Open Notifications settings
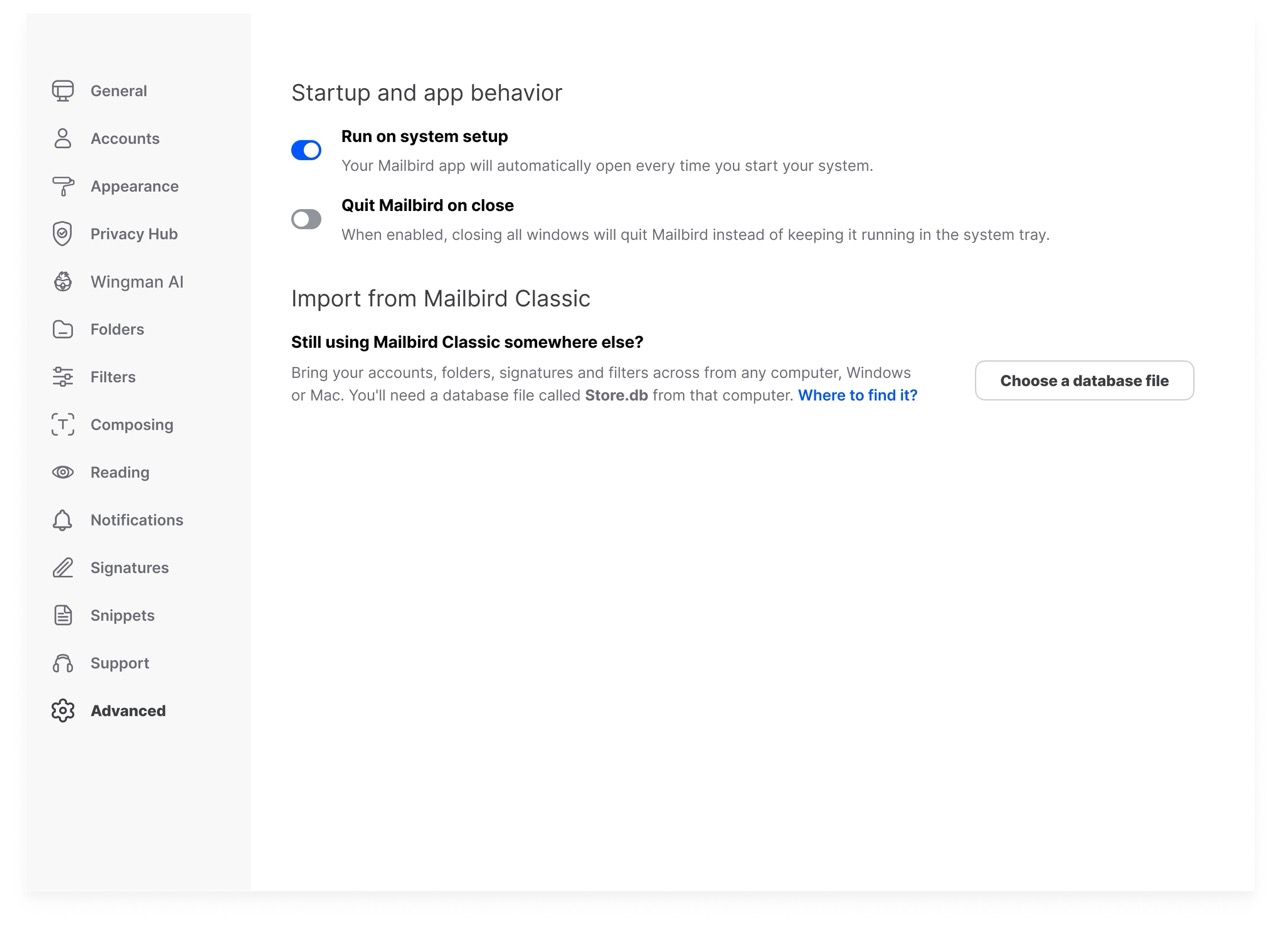Screen dimensions: 1280x929 [x=137, y=520]
